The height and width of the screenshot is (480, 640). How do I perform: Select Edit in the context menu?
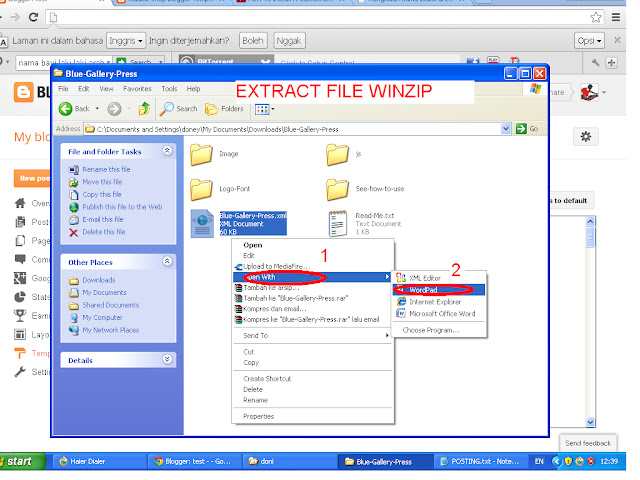pos(313,256)
